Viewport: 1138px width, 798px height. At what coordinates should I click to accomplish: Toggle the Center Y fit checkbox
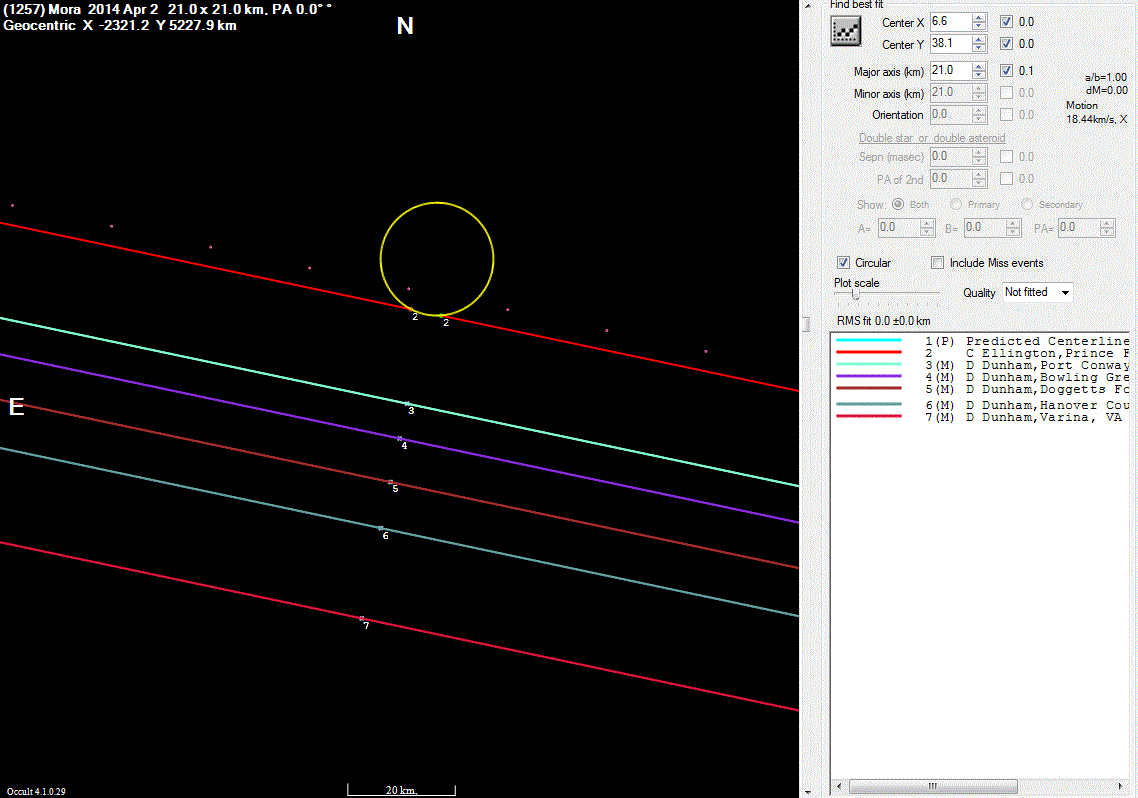click(1006, 44)
